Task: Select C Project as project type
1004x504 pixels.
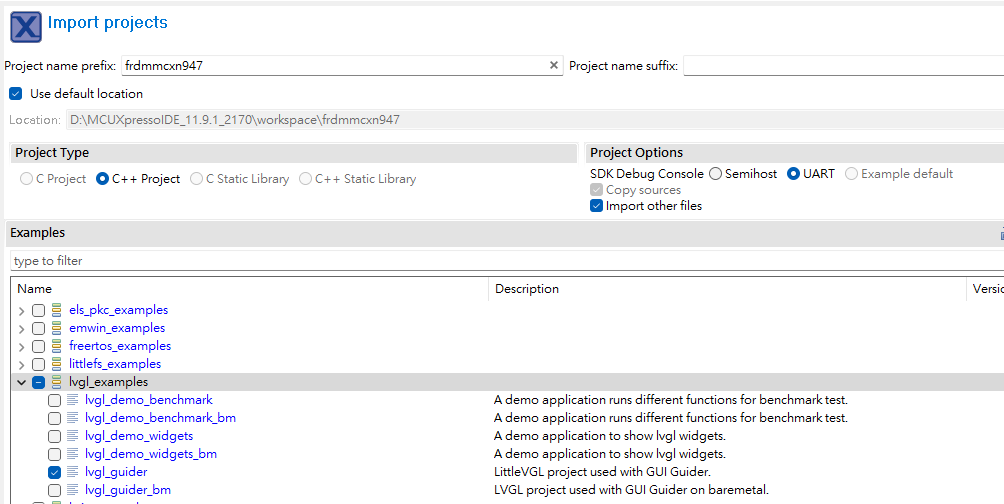Action: click(x=26, y=179)
